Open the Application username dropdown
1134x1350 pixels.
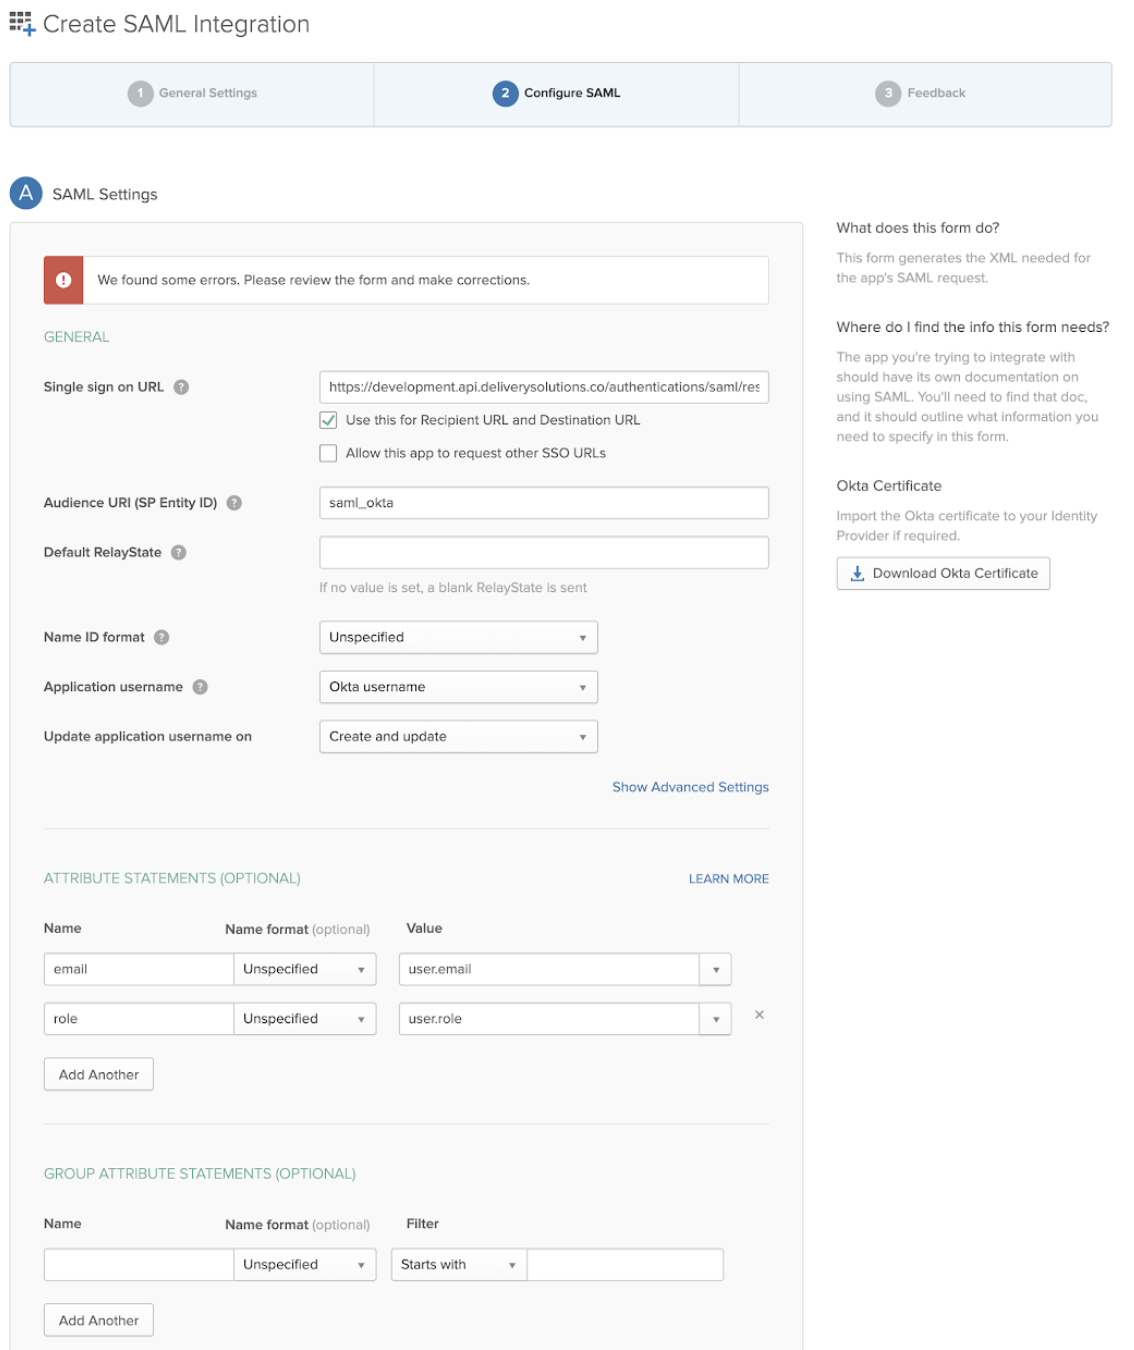pos(458,687)
